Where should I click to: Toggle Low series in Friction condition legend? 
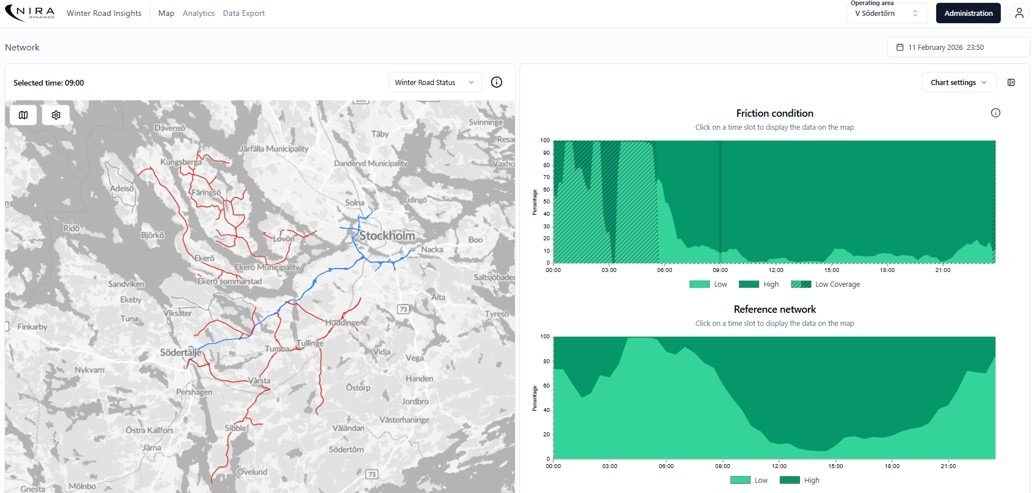click(711, 284)
